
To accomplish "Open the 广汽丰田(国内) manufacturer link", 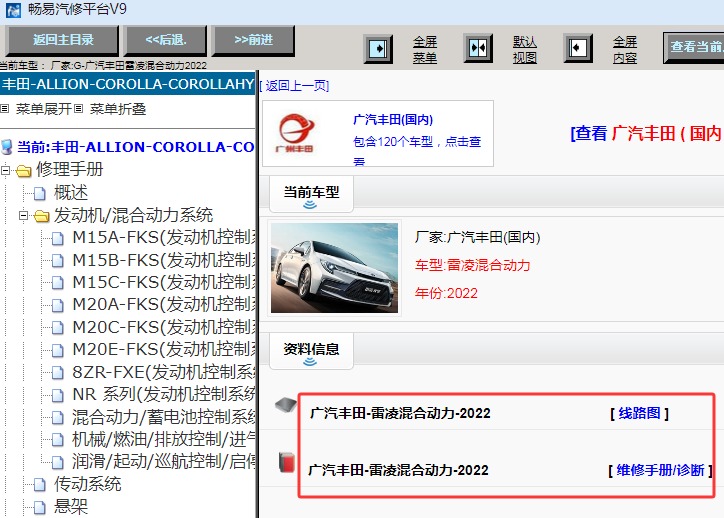I will click(x=393, y=120).
